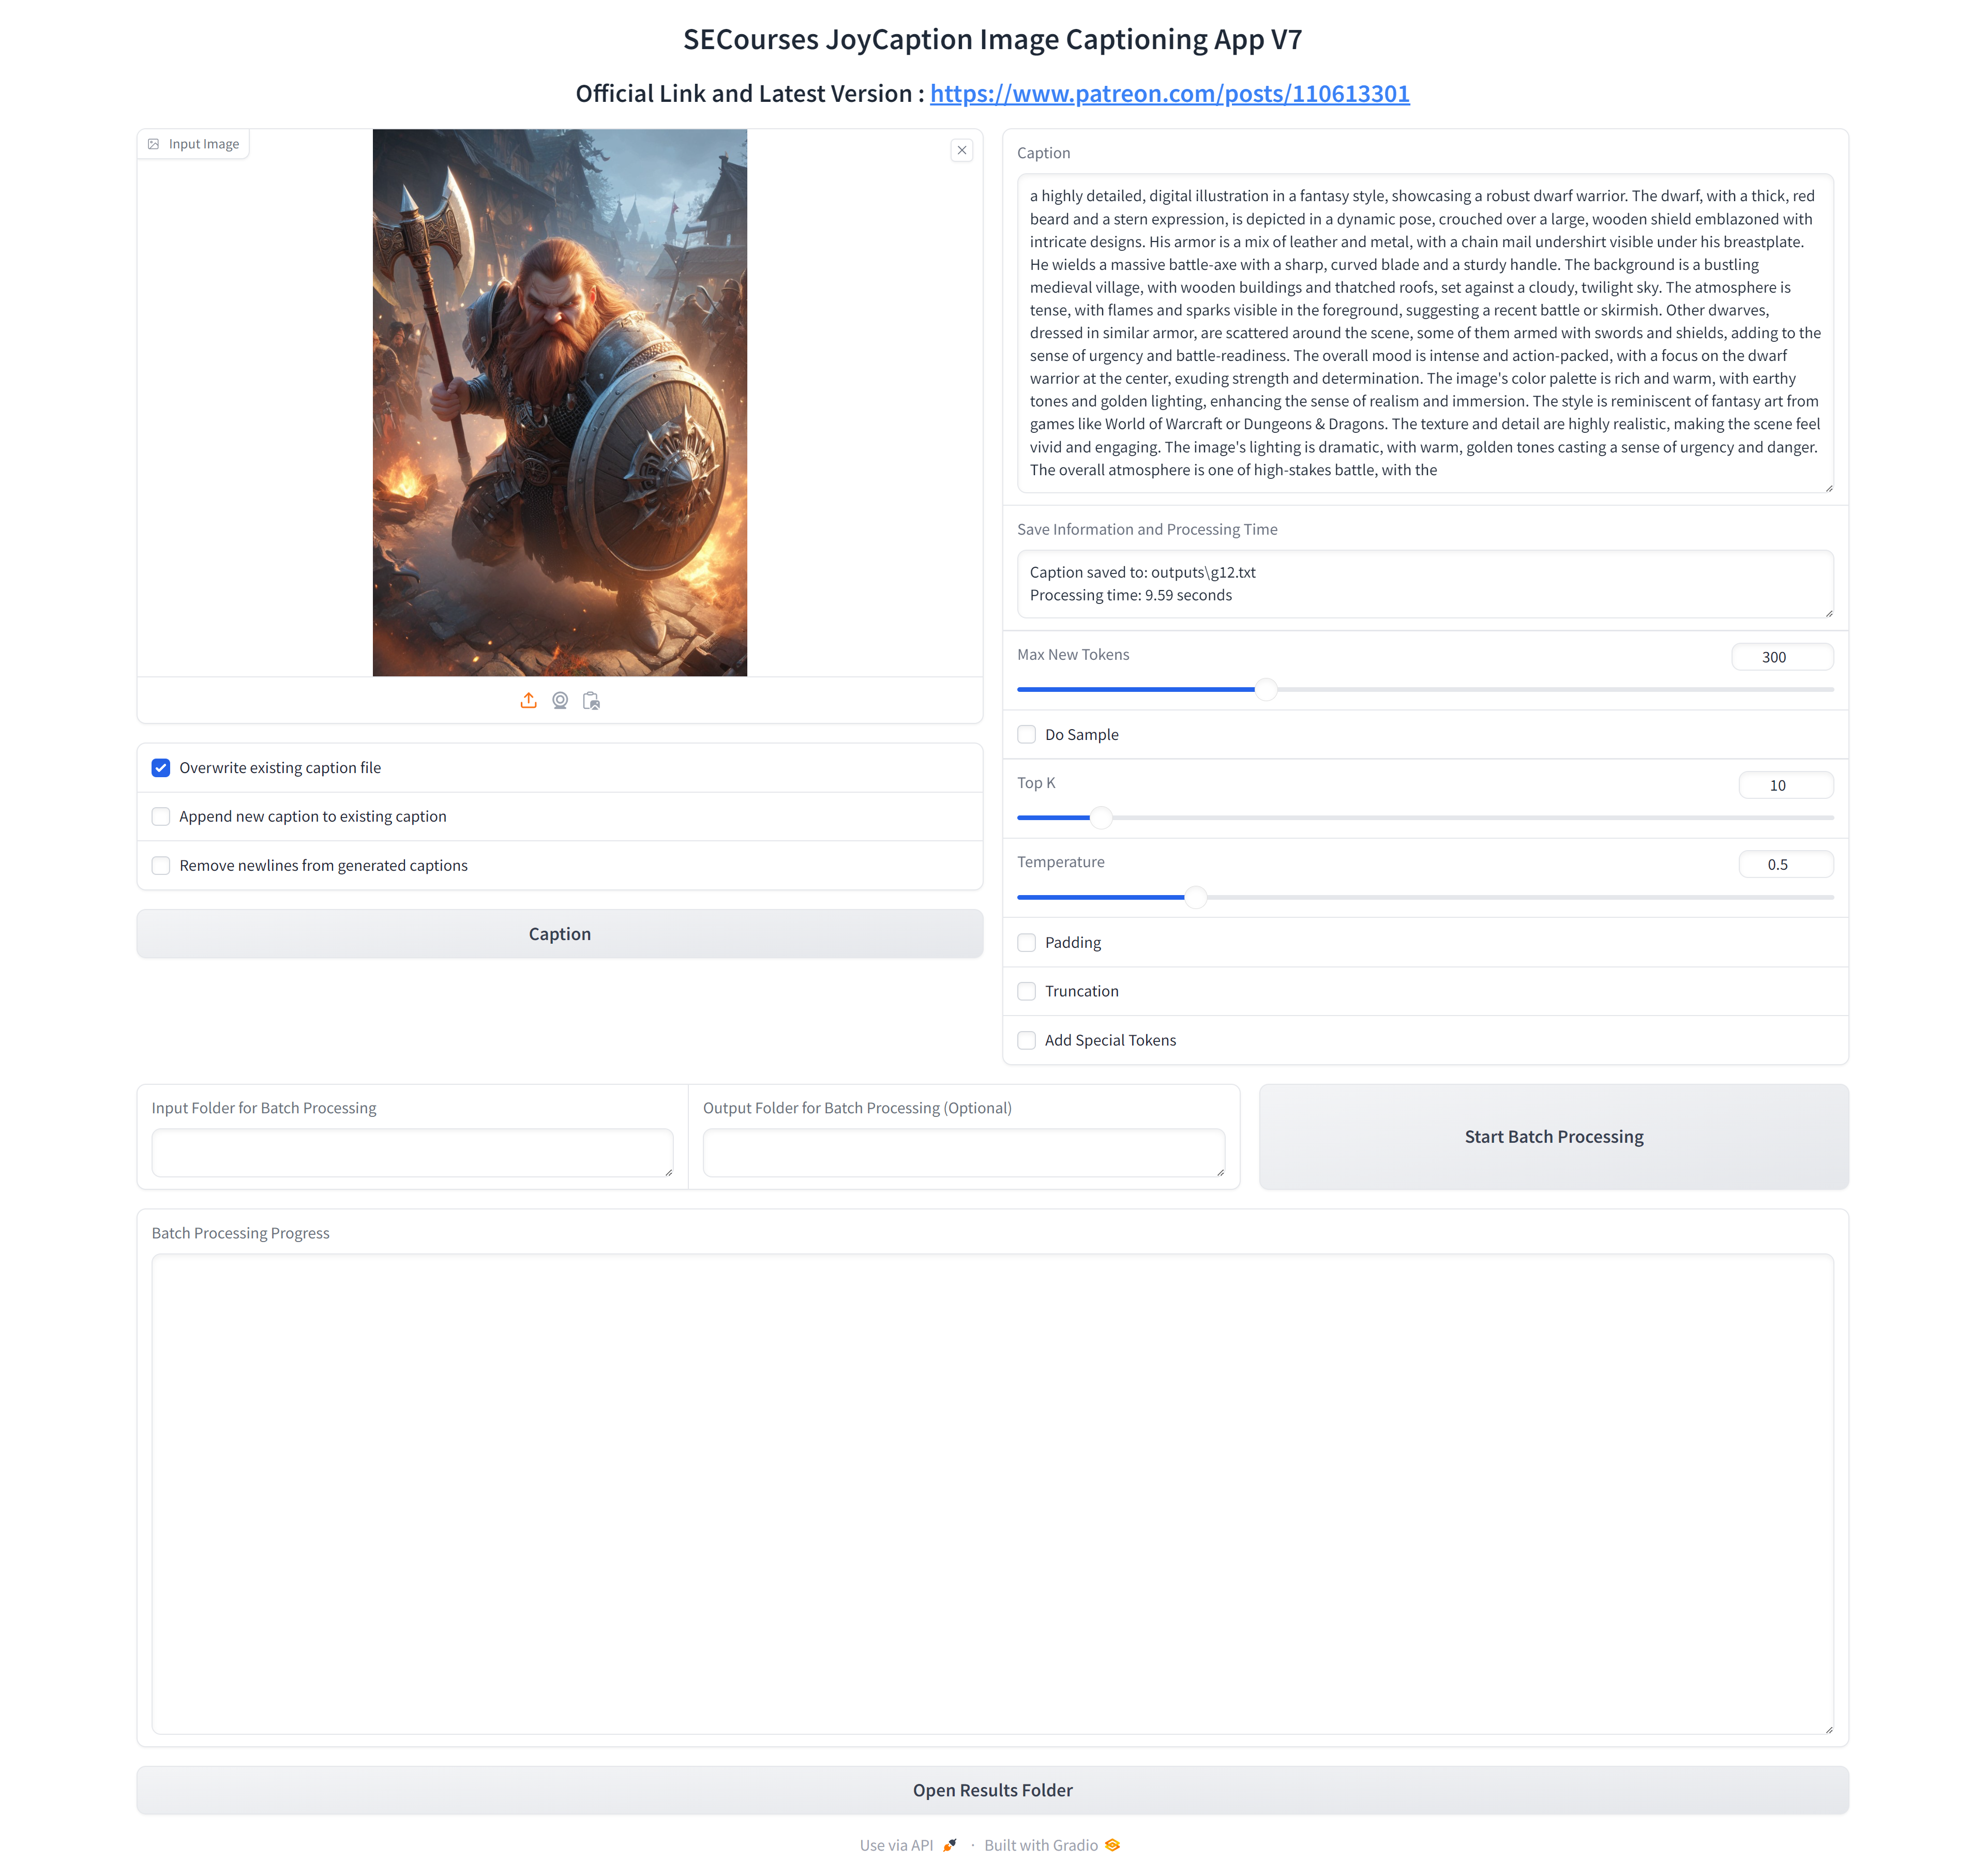Click the Gradio logo in the footer
Viewport: 1987px width, 1876px height.
point(1114,1844)
